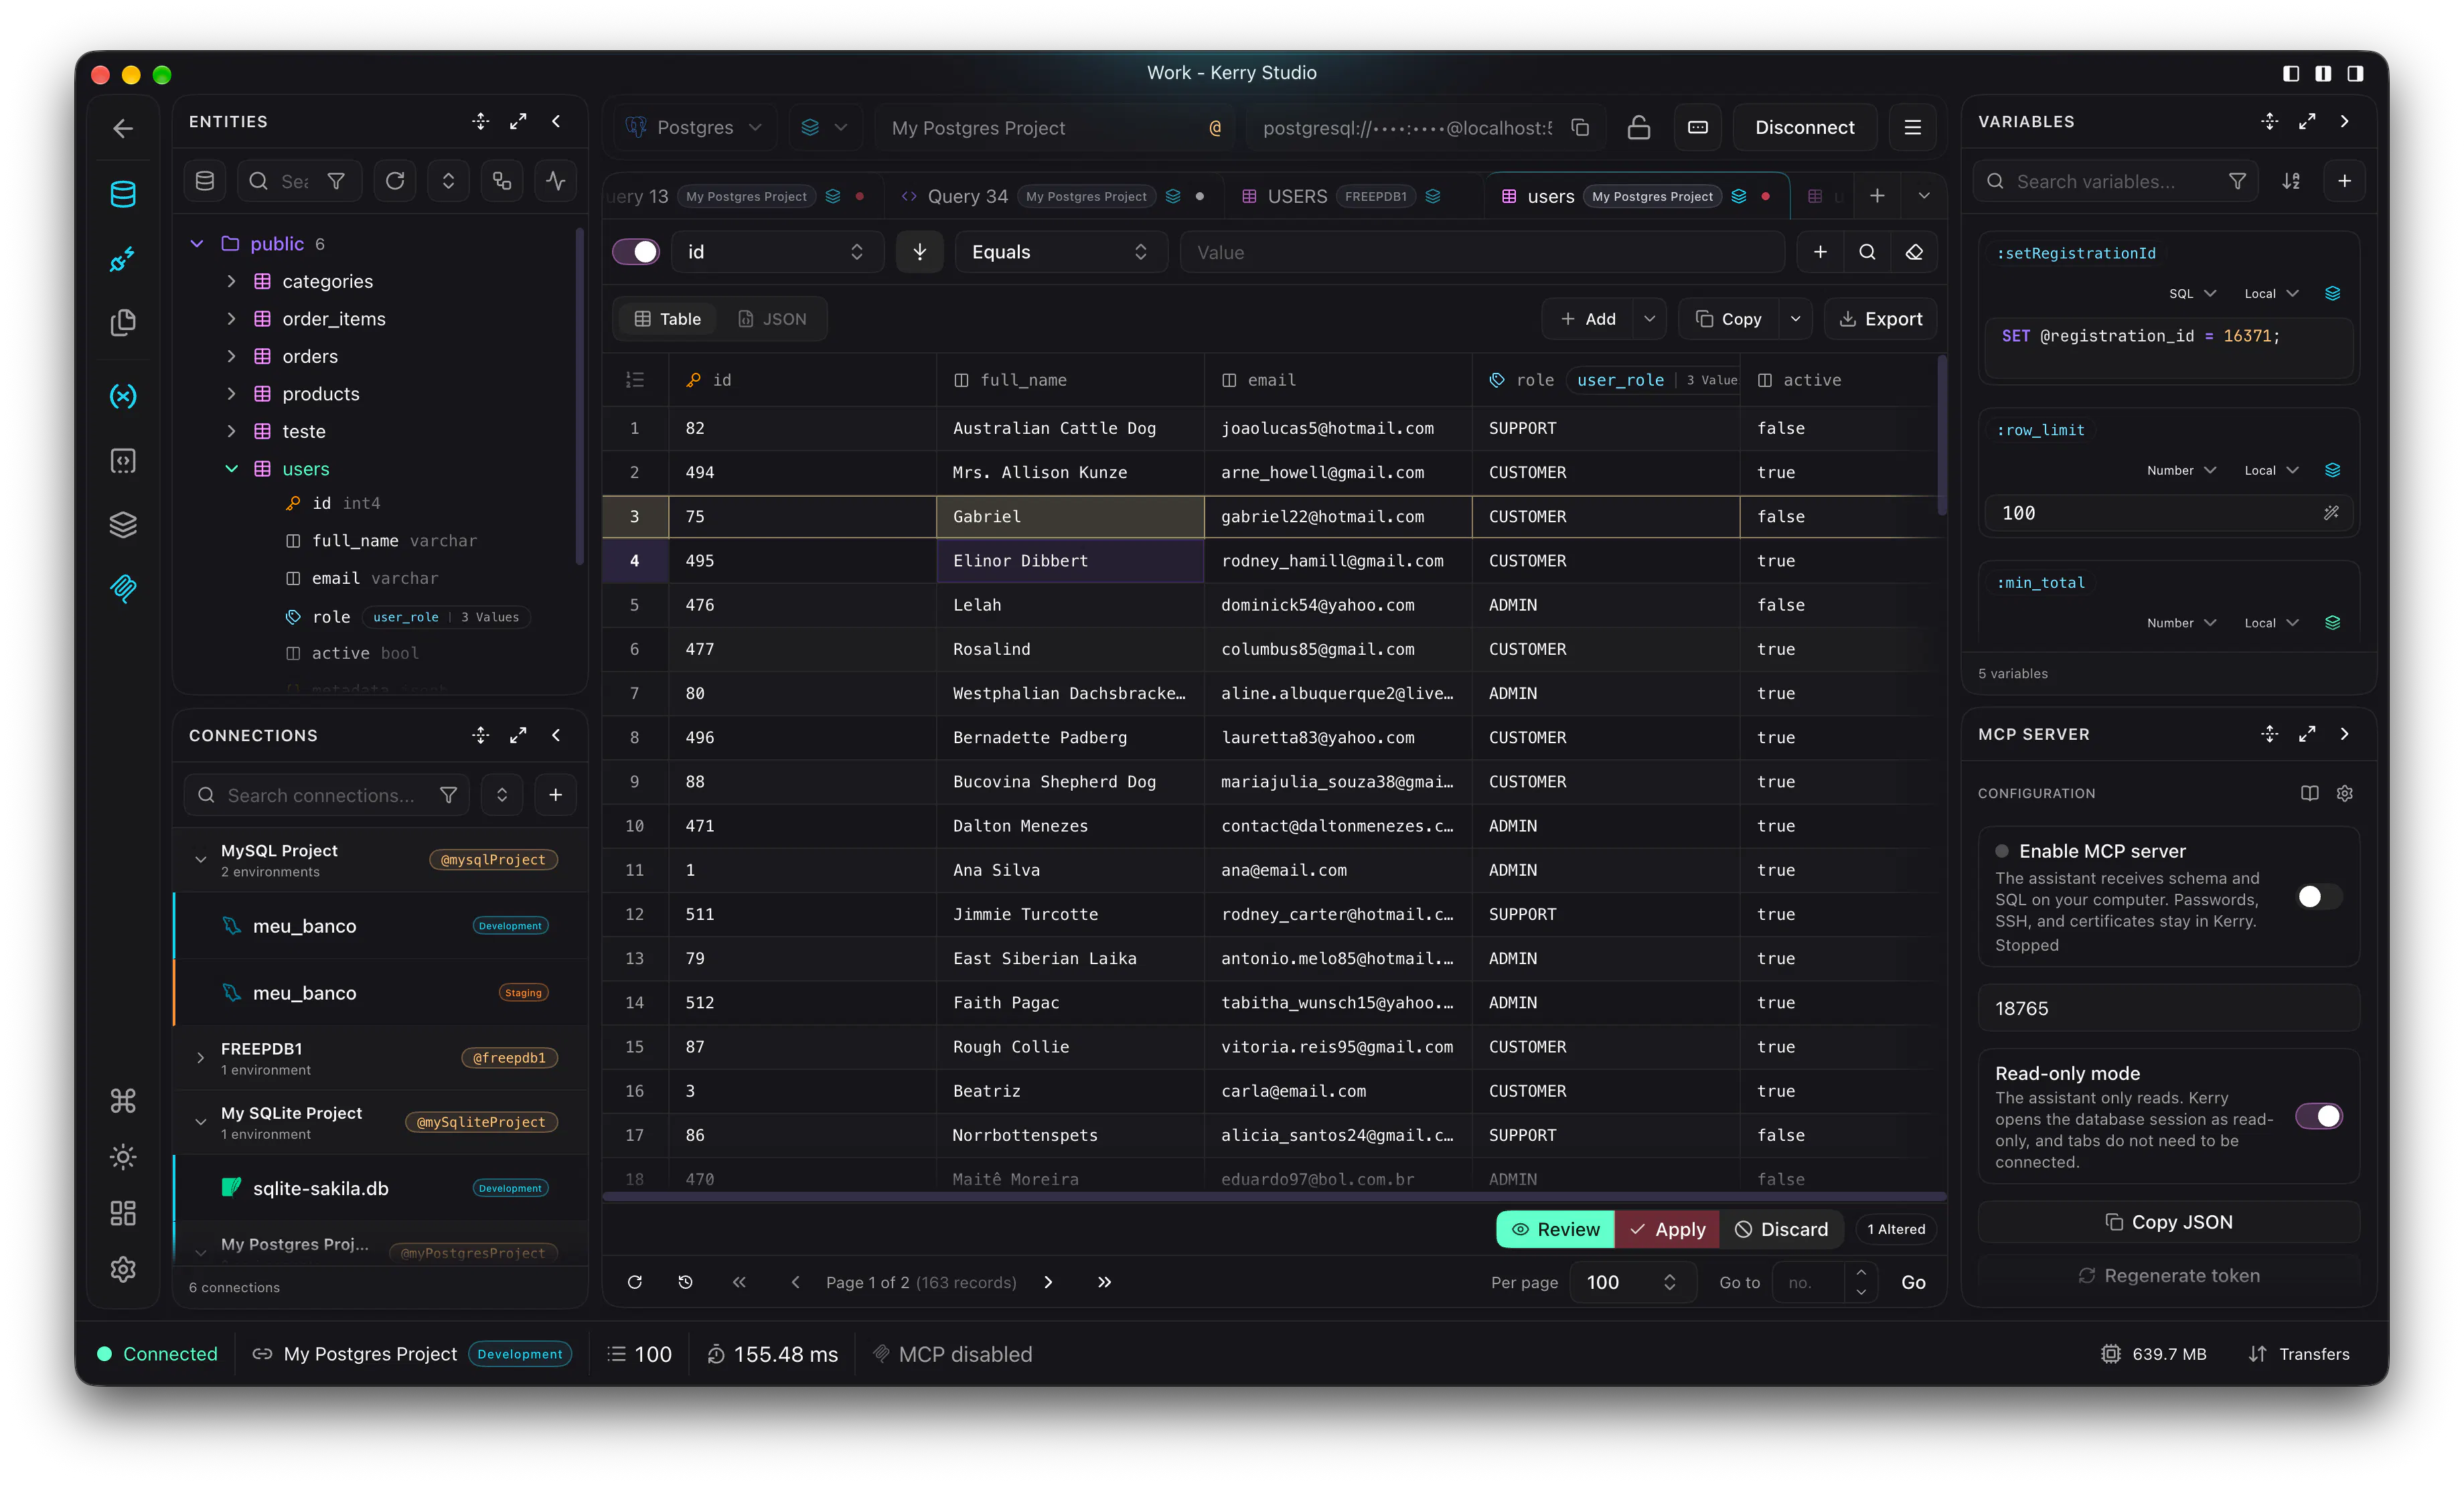Open the hamburger menu next to Disconnect
This screenshot has height=1485, width=2464.
1912,127
